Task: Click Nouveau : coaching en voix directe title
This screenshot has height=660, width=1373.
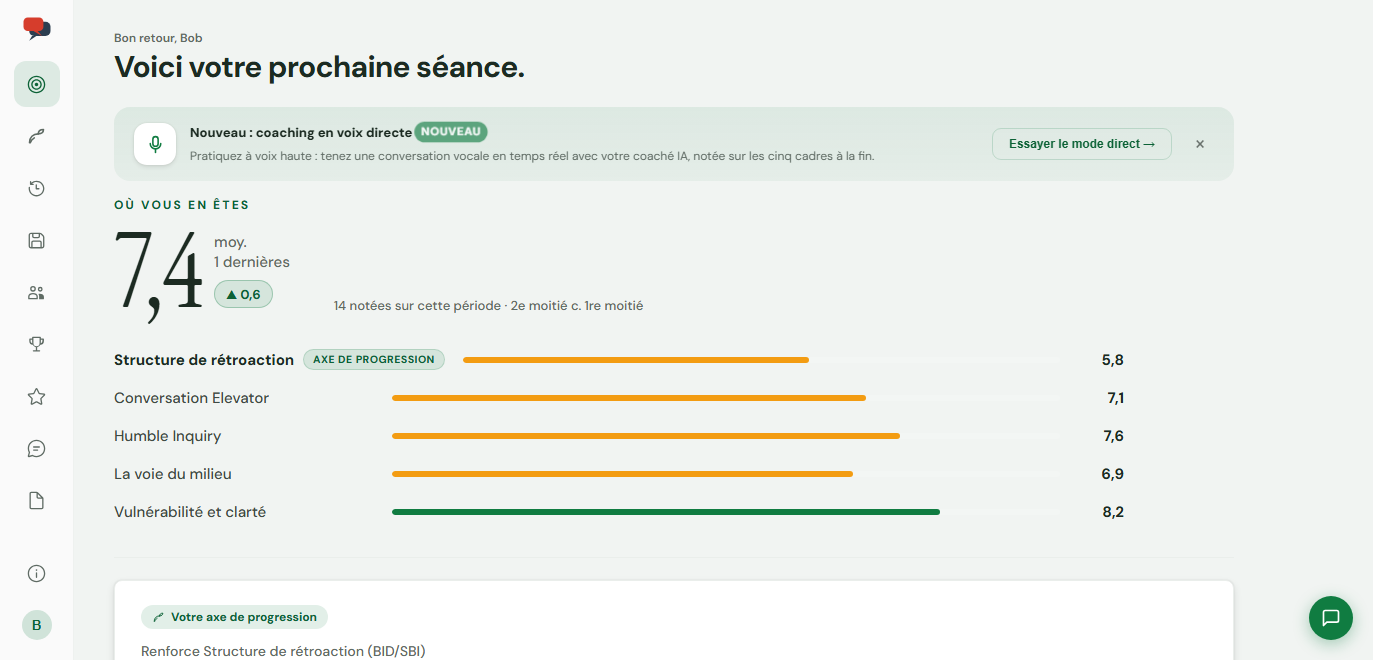Action: 301,132
